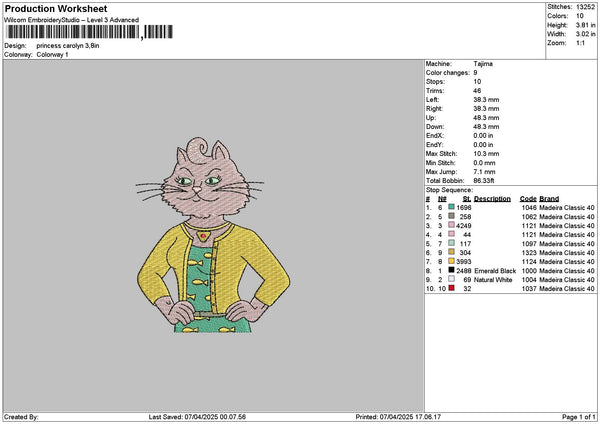Click the Natural White thread swatch
Image resolution: width=600 pixels, height=424 pixels.
[451, 279]
